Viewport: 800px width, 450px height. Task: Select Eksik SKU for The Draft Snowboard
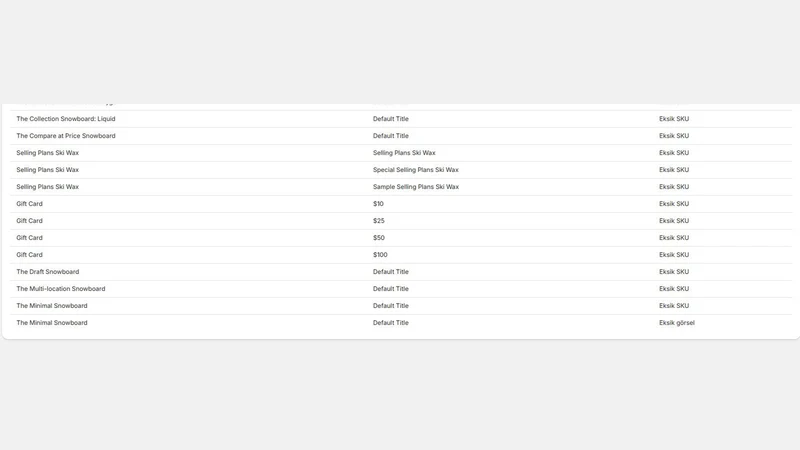pyautogui.click(x=674, y=272)
